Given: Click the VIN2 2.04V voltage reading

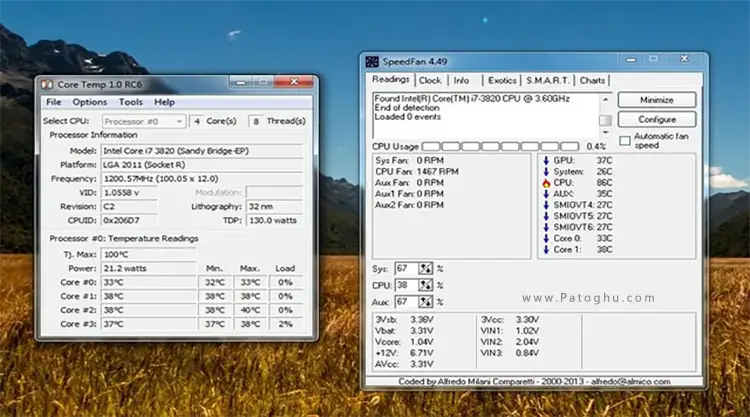Looking at the screenshot, I should (510, 342).
